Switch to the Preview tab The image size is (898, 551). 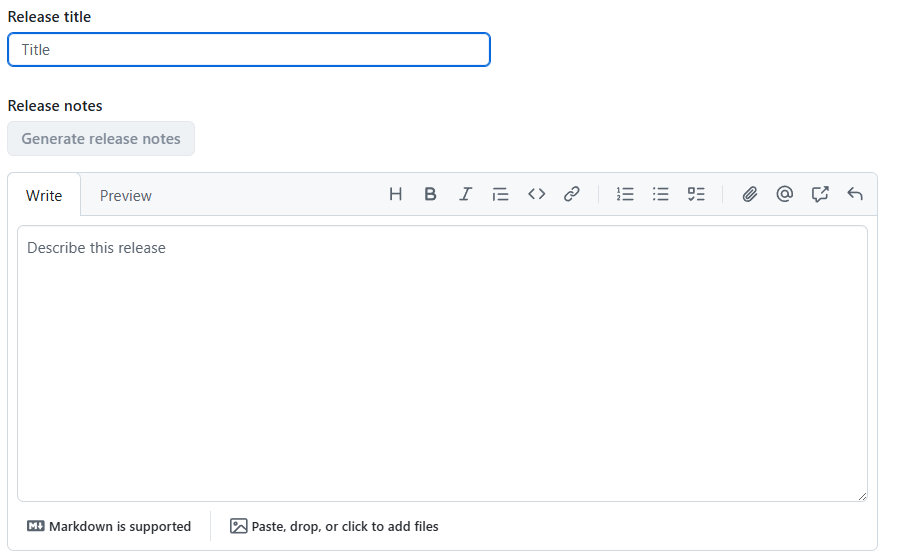pos(125,195)
